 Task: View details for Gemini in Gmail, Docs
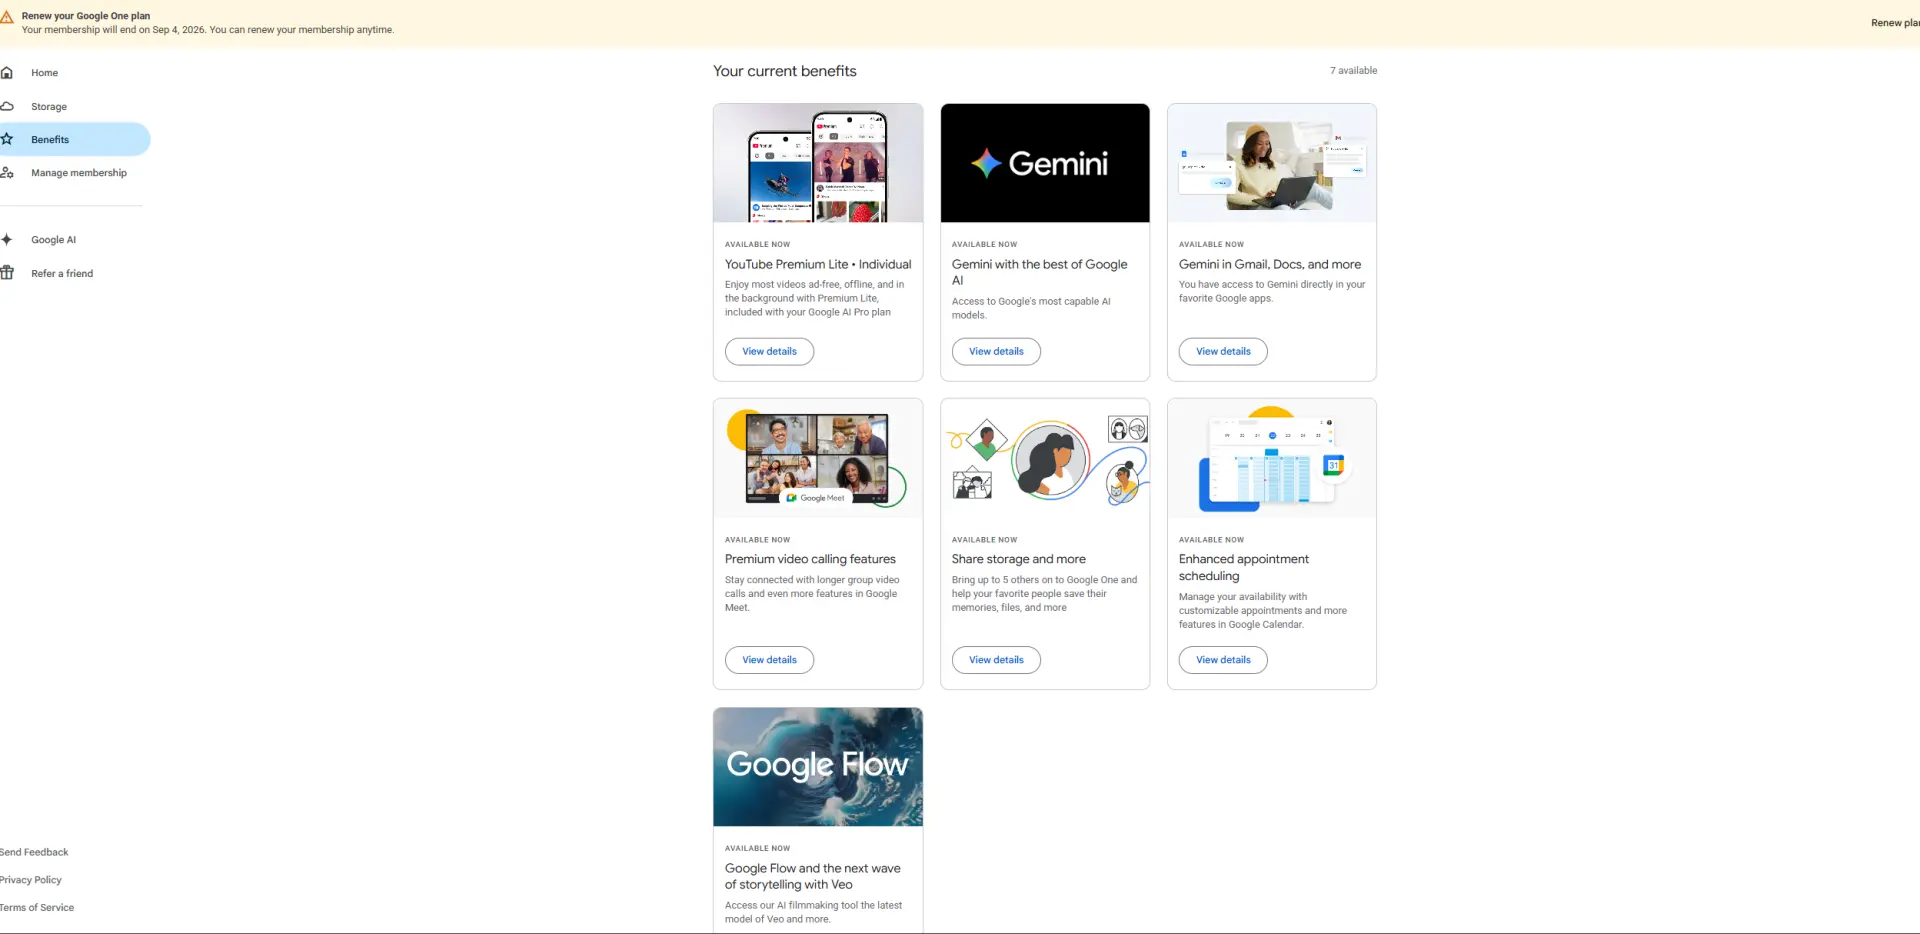pyautogui.click(x=1223, y=352)
